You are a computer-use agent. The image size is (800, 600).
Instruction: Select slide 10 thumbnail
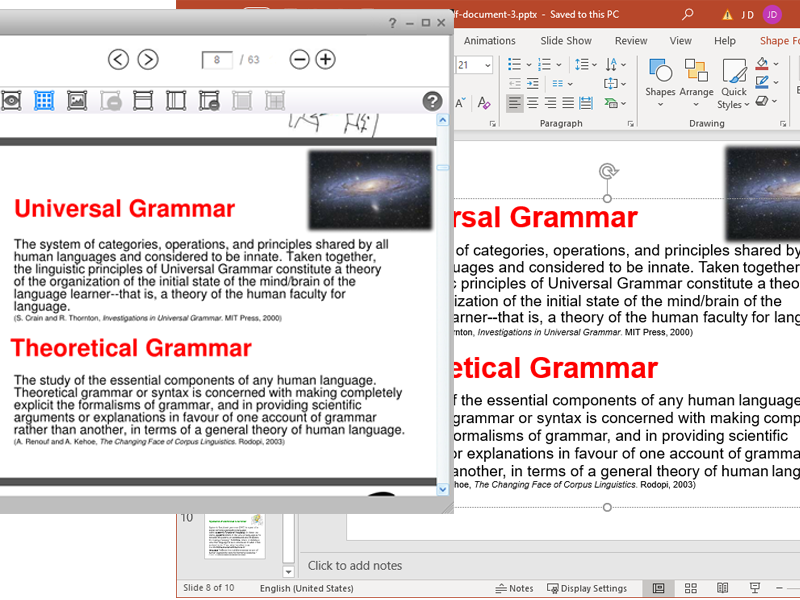click(235, 535)
